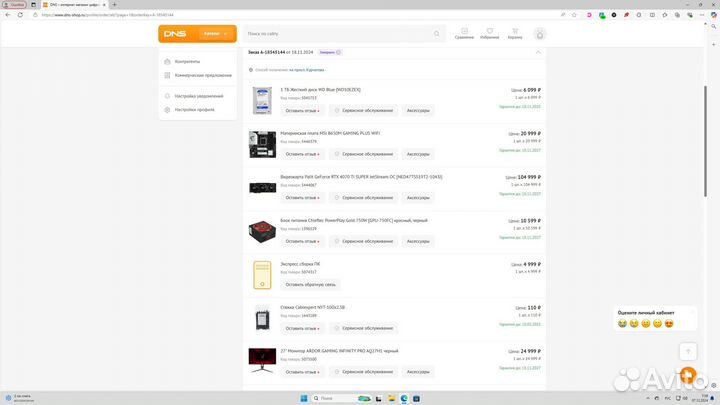Screen dimensions: 720x405
Task: Click the scroll-to-top arrow button
Action: tap(688, 351)
